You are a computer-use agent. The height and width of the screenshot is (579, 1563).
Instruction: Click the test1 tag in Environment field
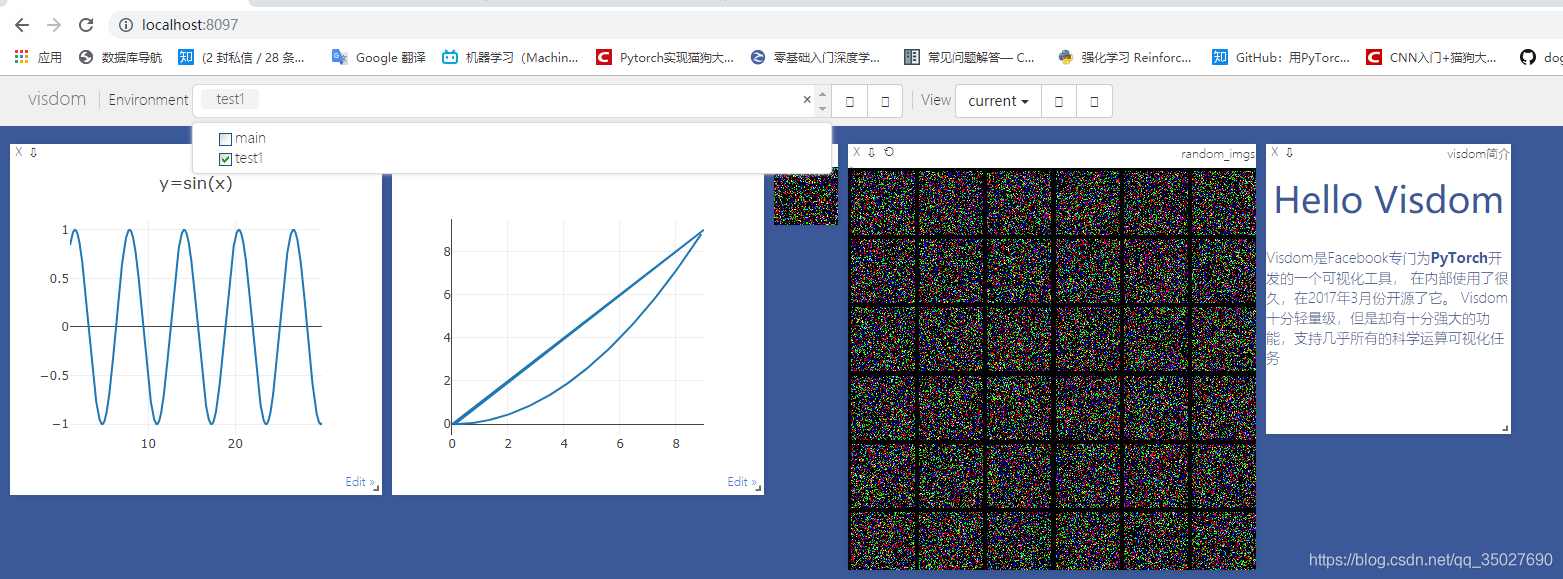(x=230, y=99)
